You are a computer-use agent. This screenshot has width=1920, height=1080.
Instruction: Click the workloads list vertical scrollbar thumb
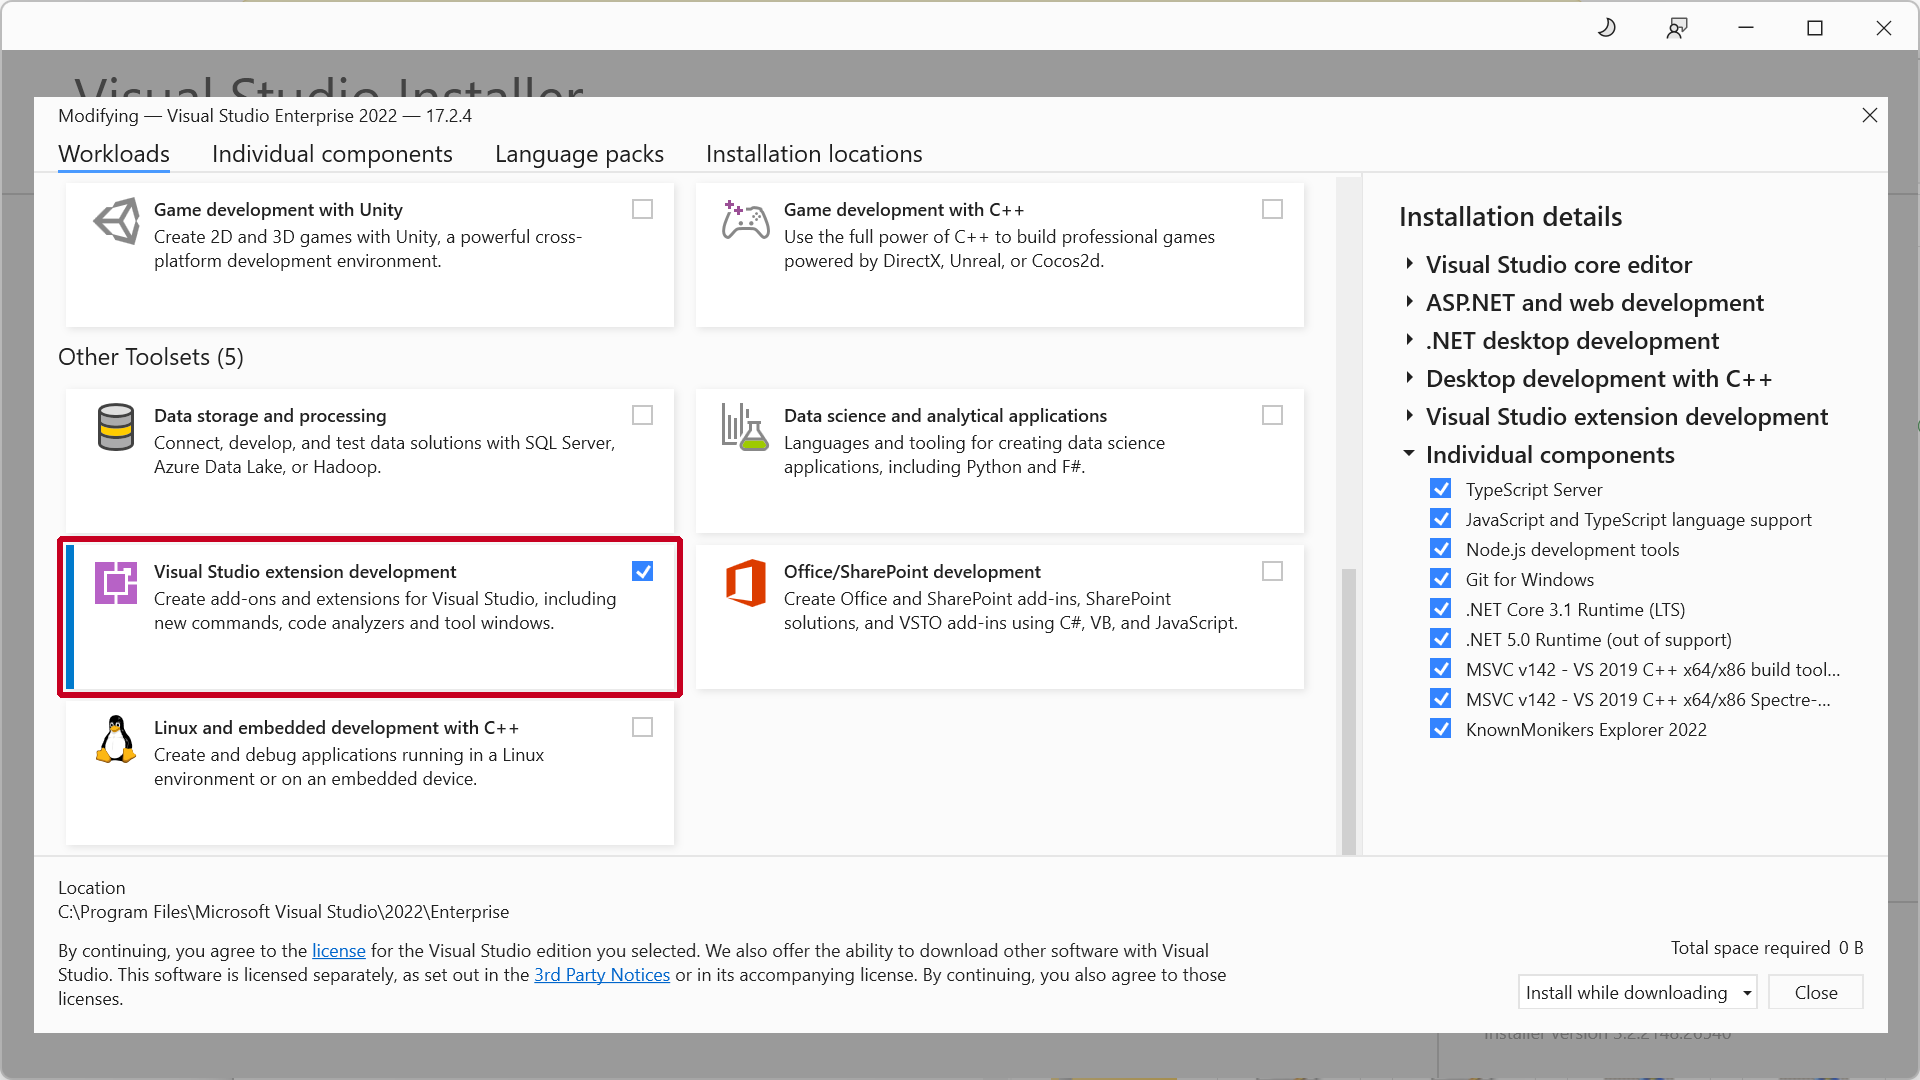(x=1349, y=712)
